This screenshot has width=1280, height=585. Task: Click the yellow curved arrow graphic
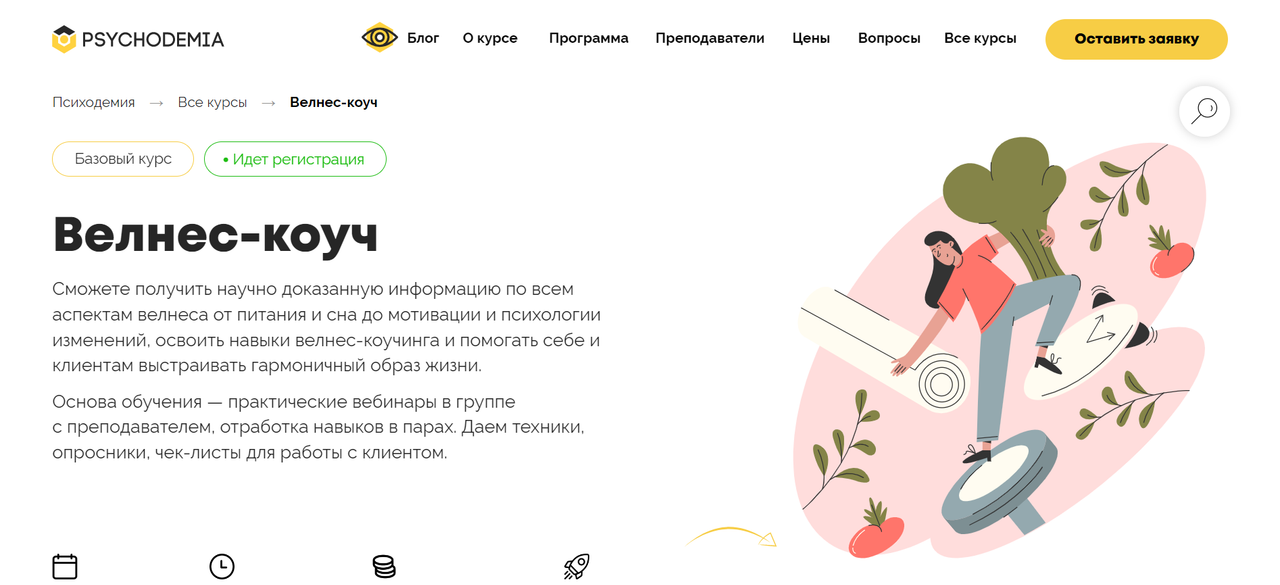731,537
